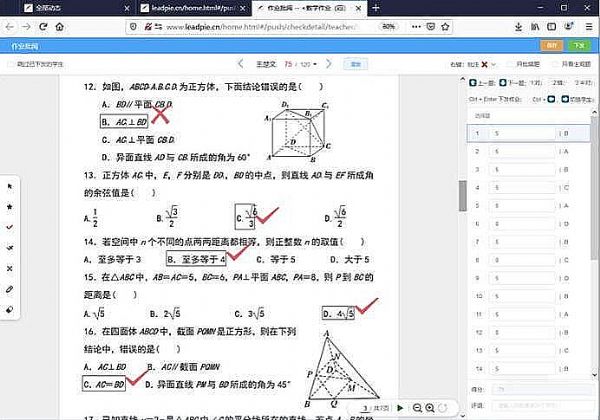Switch to the leadpie.cn/home.html browser tab

(x=192, y=8)
